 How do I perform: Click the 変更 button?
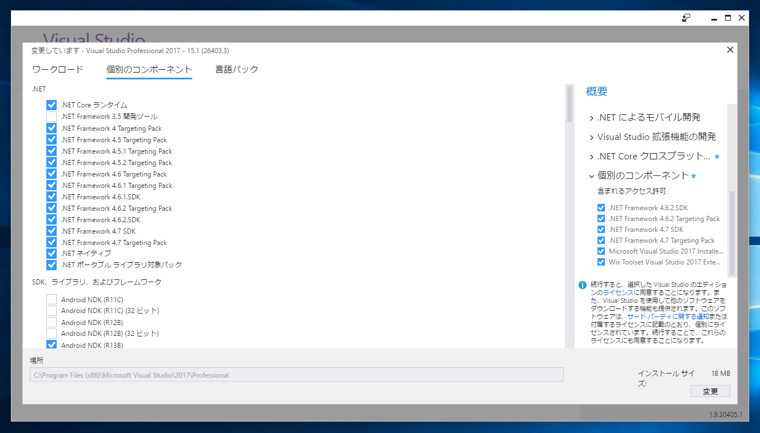[710, 391]
